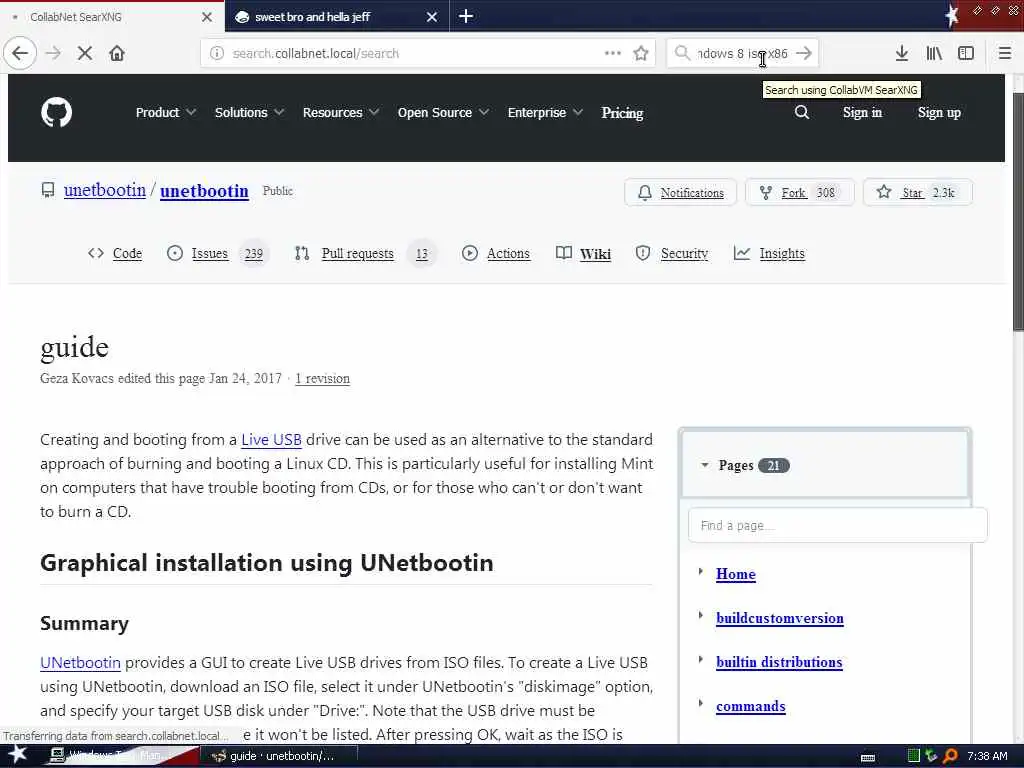1024x768 pixels.
Task: Click the Sign in link
Action: [x=862, y=112]
